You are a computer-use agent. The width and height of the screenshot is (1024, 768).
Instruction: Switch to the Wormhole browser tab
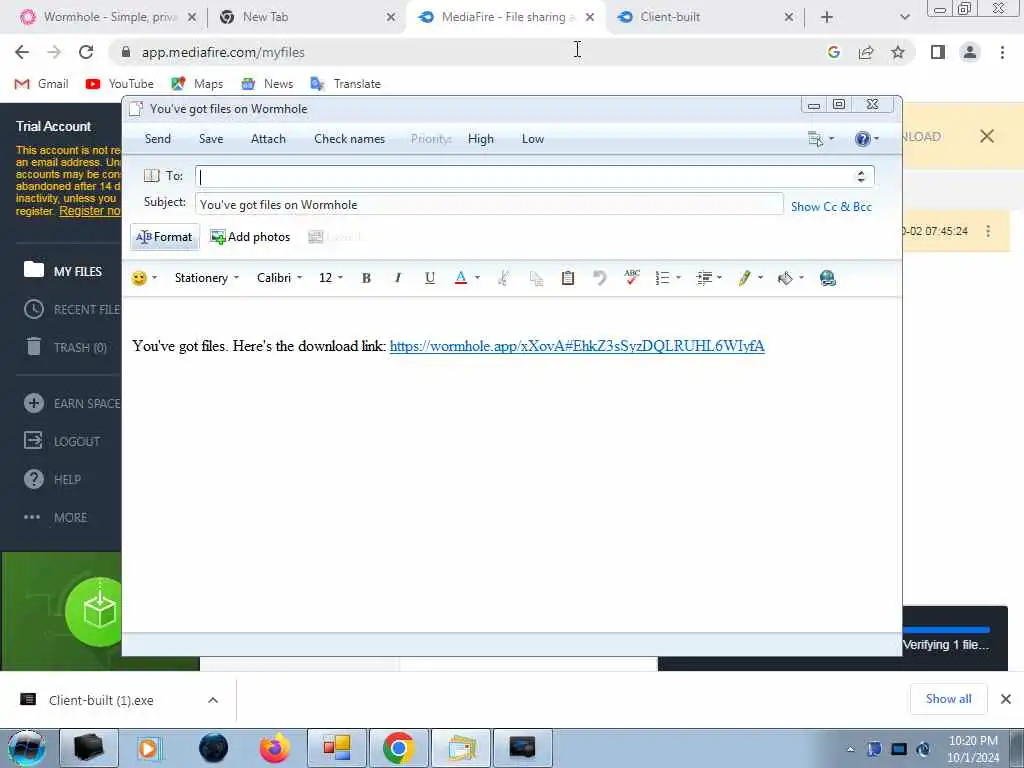[109, 17]
